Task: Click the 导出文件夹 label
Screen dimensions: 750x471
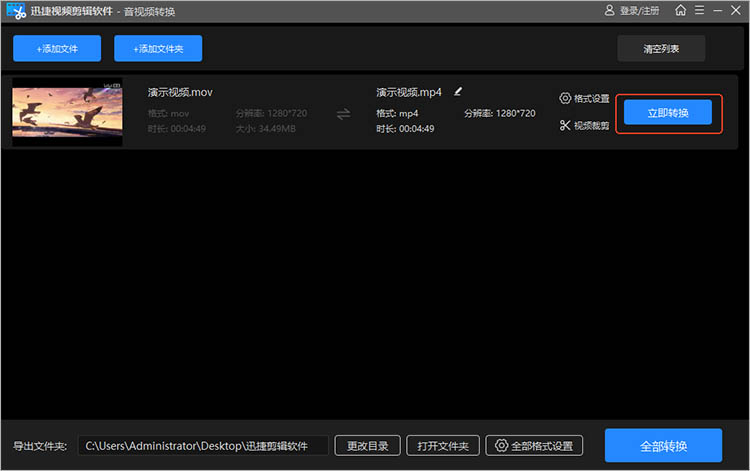Action: tap(40, 446)
